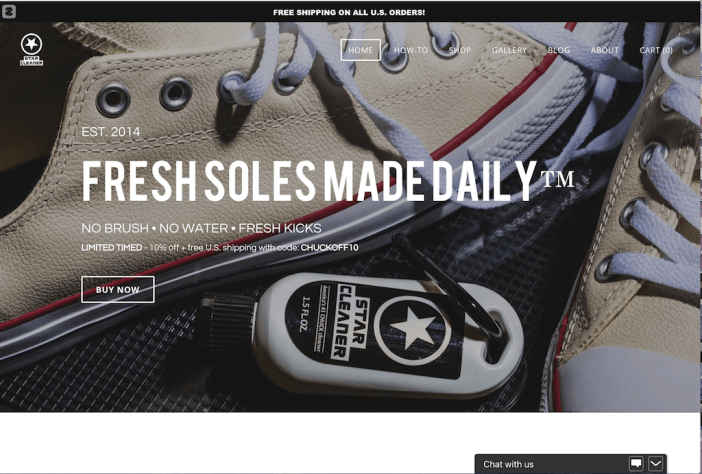The width and height of the screenshot is (702, 474).
Task: Navigate to SHOP
Action: [x=460, y=50]
